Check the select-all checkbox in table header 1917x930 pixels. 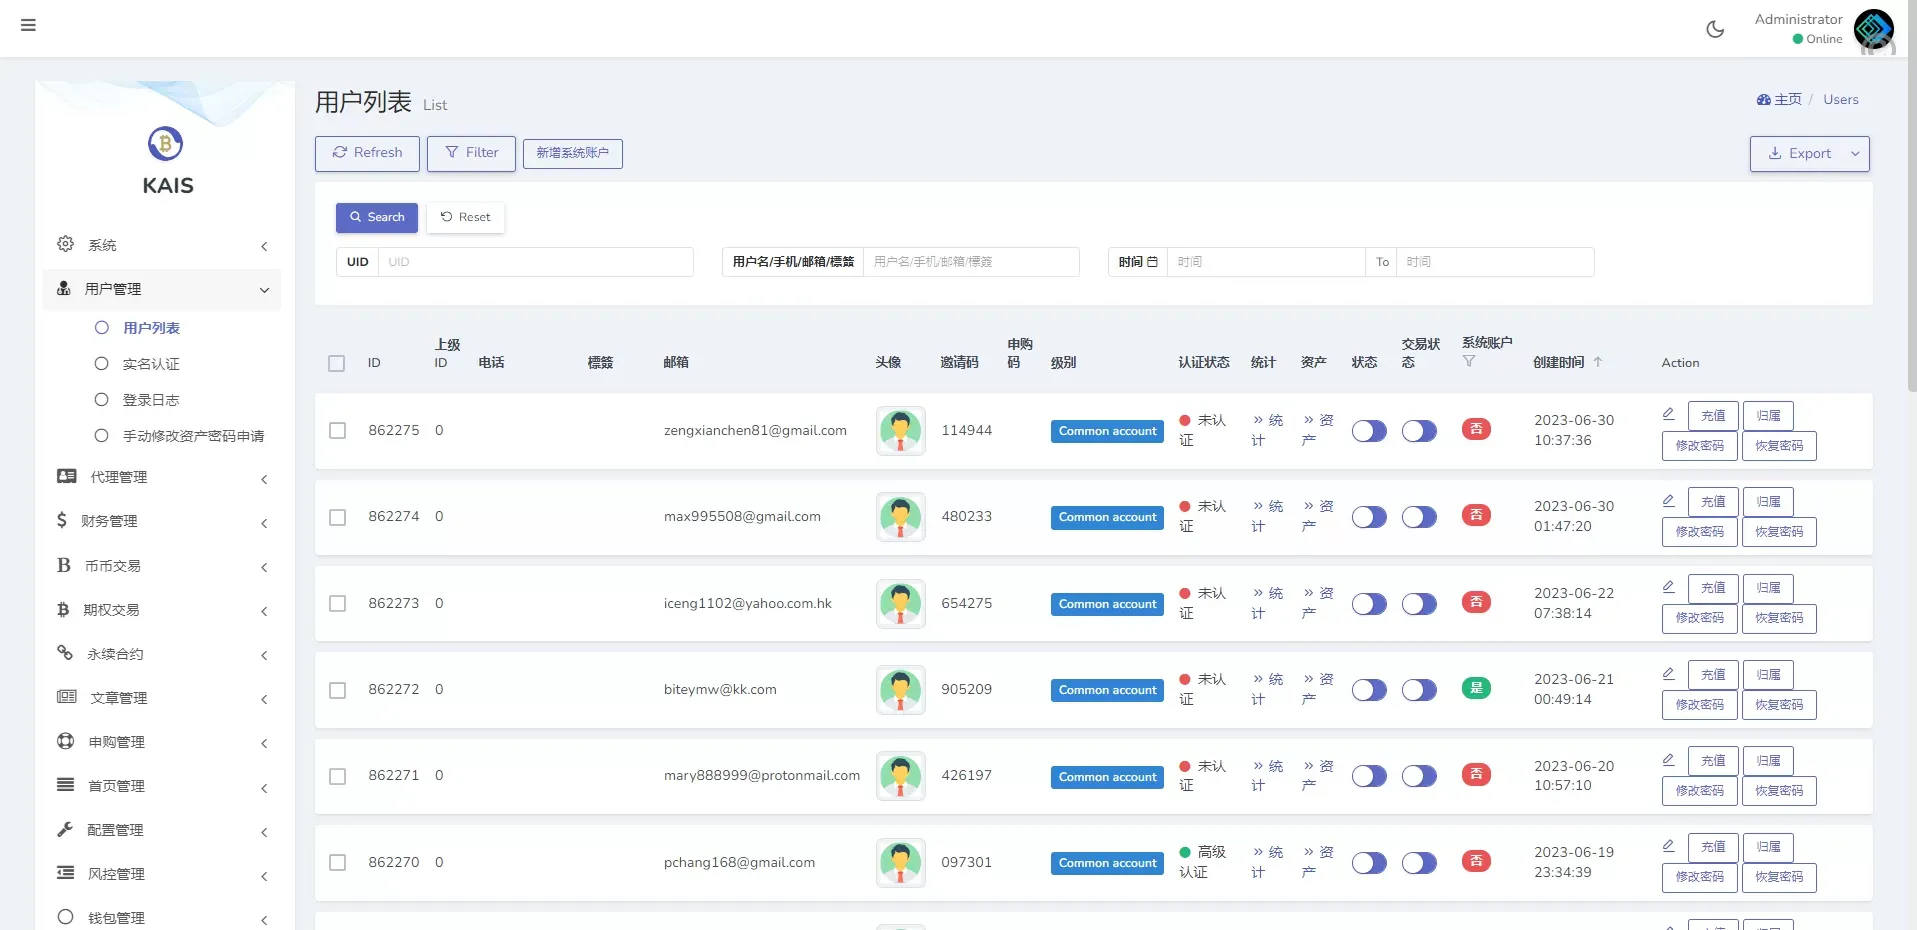[x=337, y=363]
